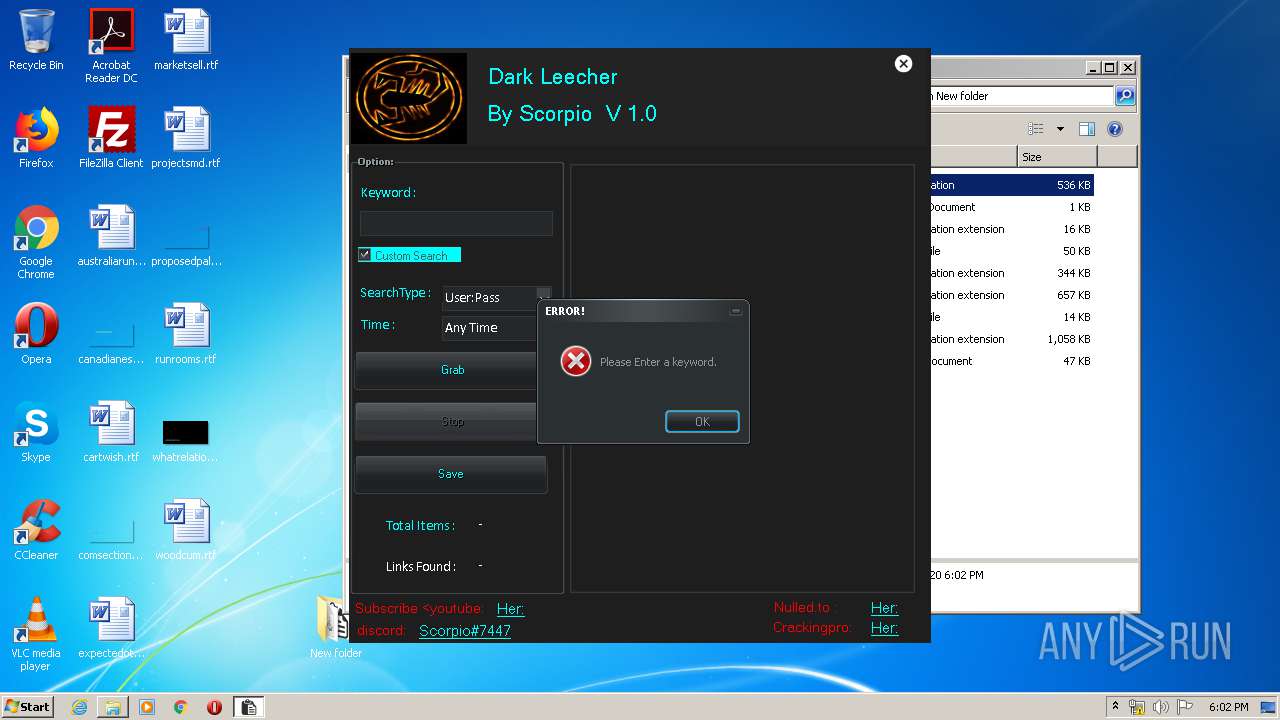Image resolution: width=1280 pixels, height=720 pixels.
Task: Launch Internet Explorer from the taskbar
Action: point(79,707)
